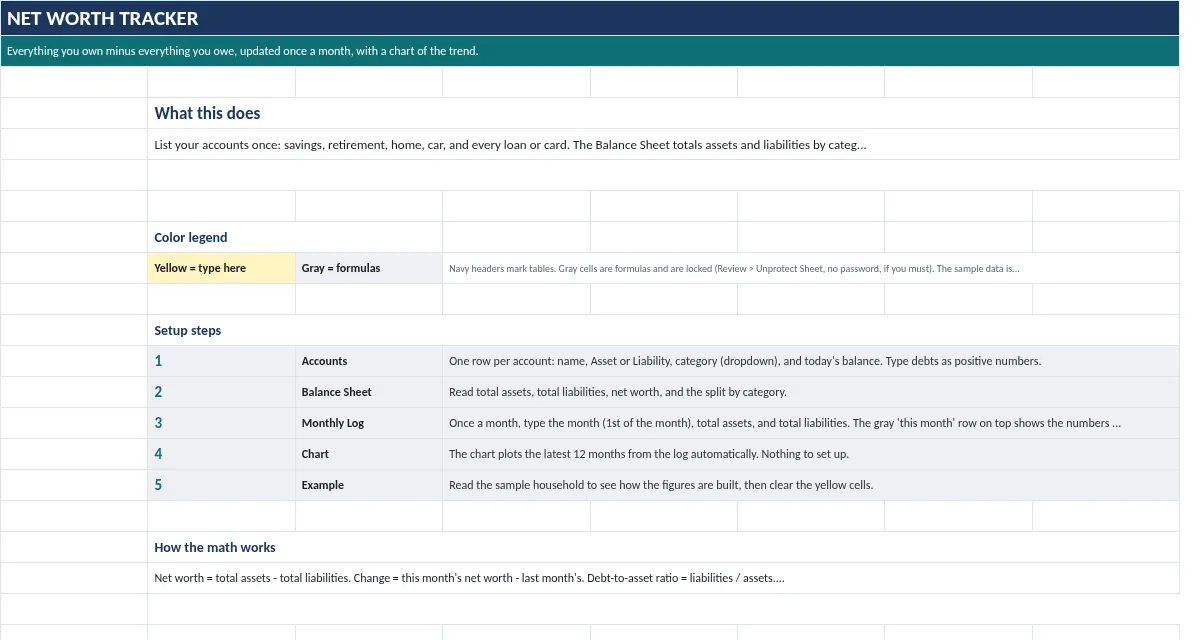This screenshot has height=640, width=1200.
Task: Select the 'Example' step label
Action: (x=369, y=485)
